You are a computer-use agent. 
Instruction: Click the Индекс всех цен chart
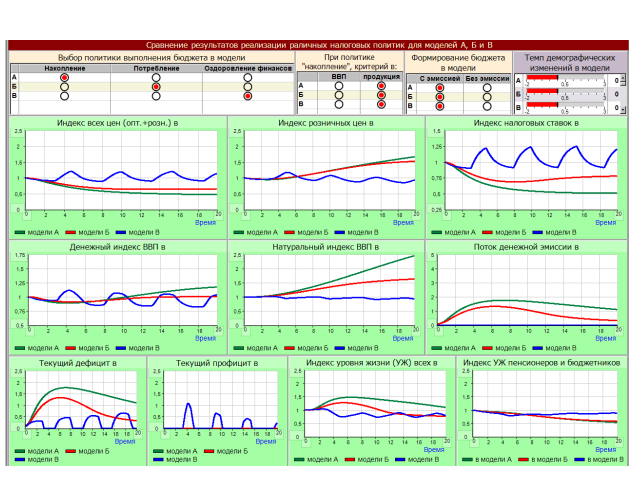pos(118,170)
